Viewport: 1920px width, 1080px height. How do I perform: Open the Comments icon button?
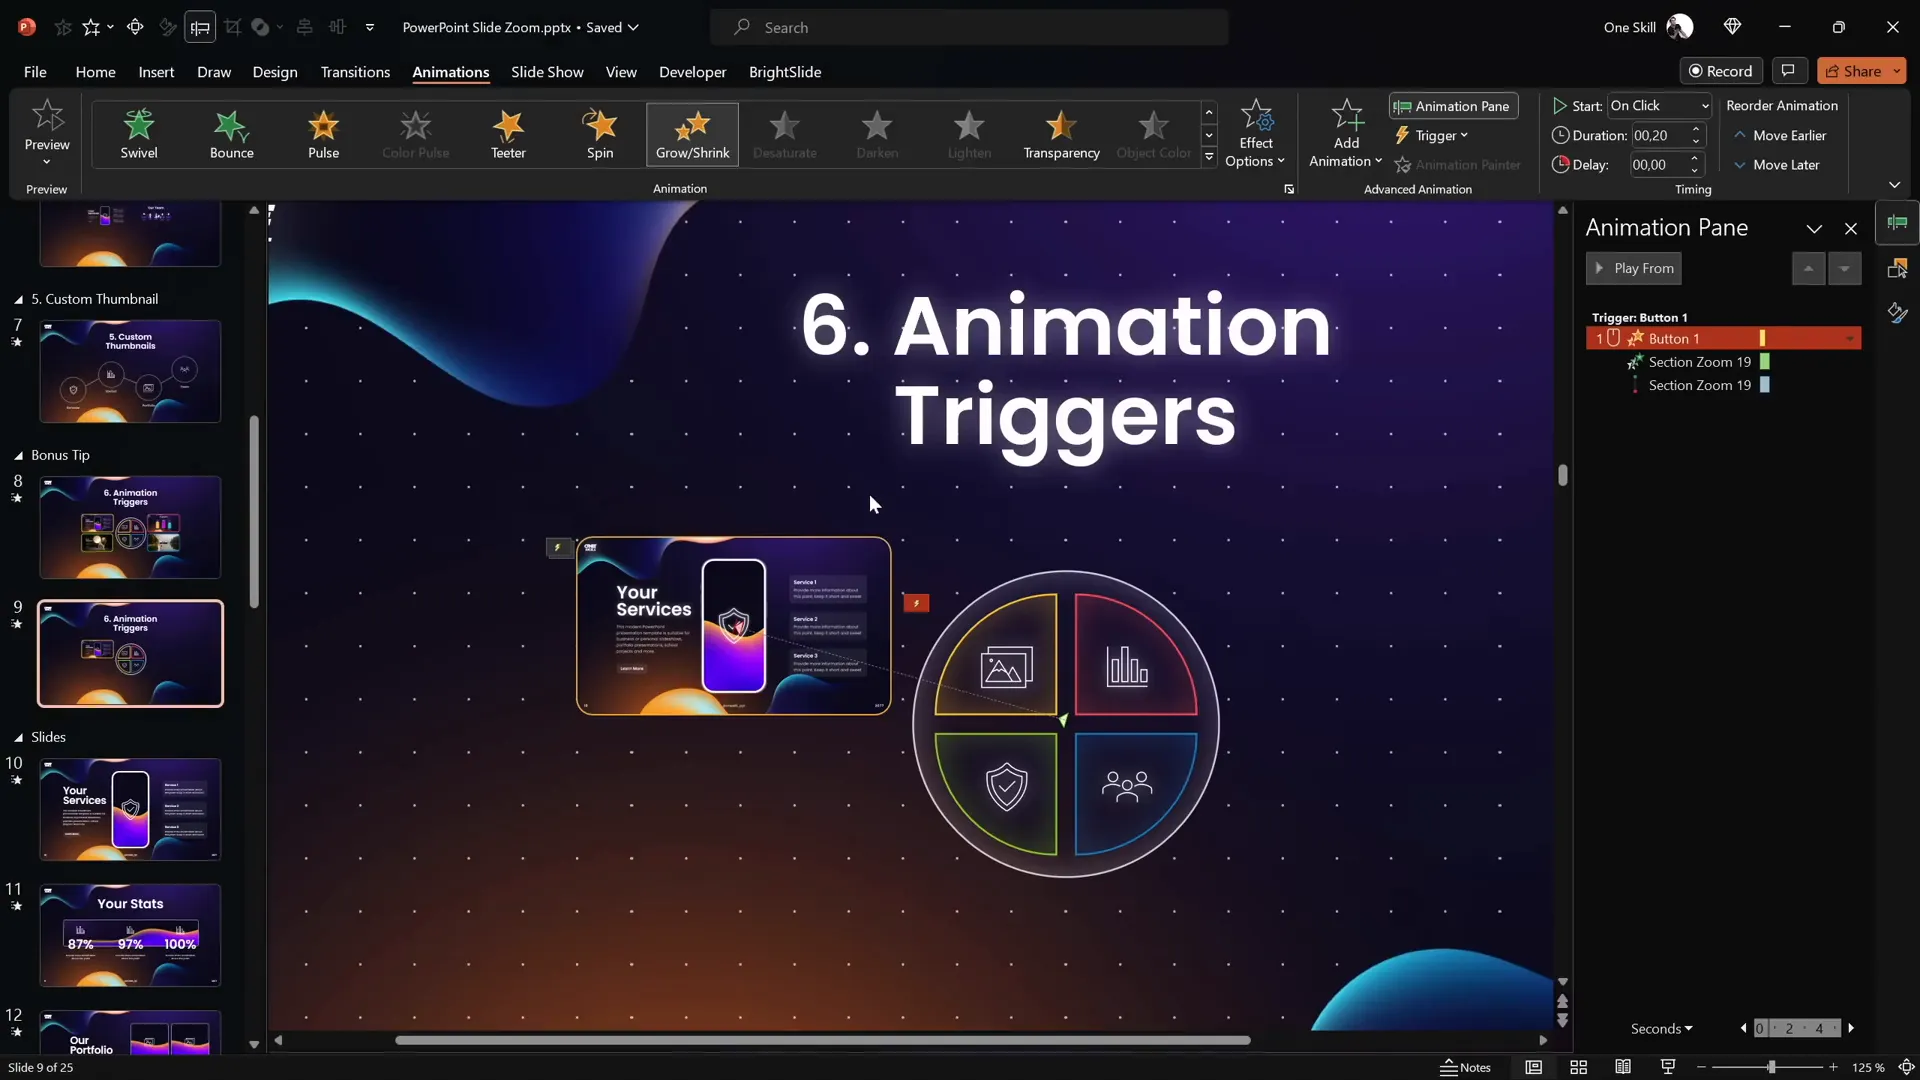(x=1788, y=71)
